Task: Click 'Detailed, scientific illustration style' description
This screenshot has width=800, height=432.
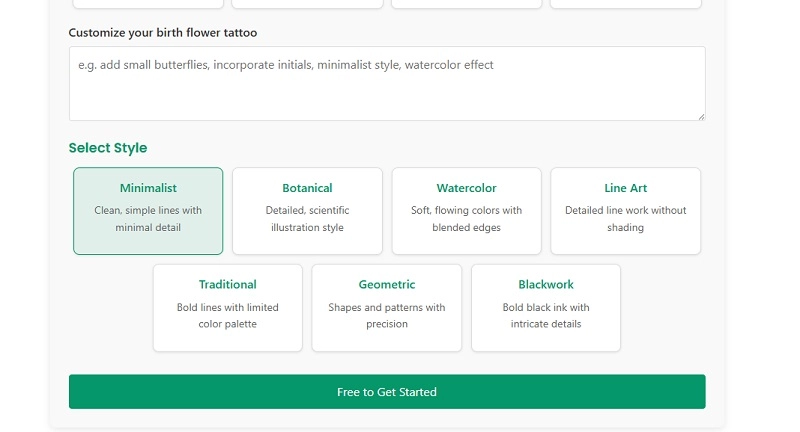Action: (x=307, y=219)
